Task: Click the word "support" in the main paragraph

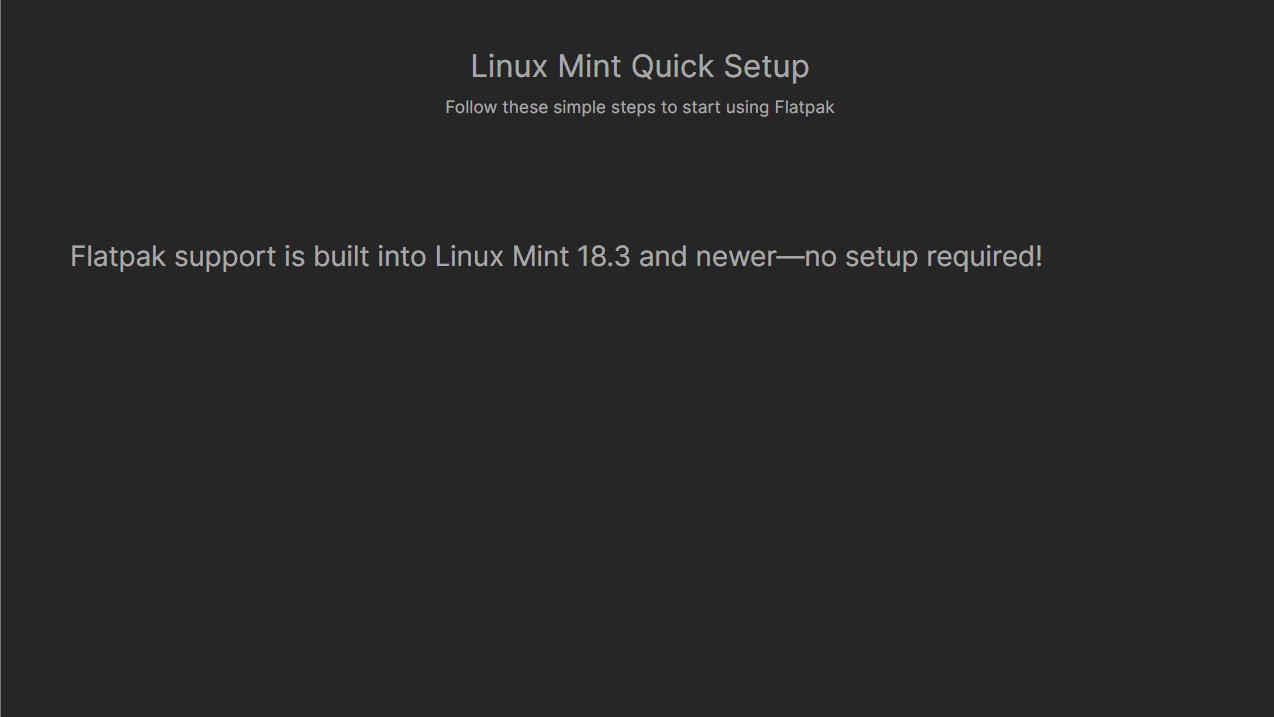Action: pyautogui.click(x=225, y=257)
